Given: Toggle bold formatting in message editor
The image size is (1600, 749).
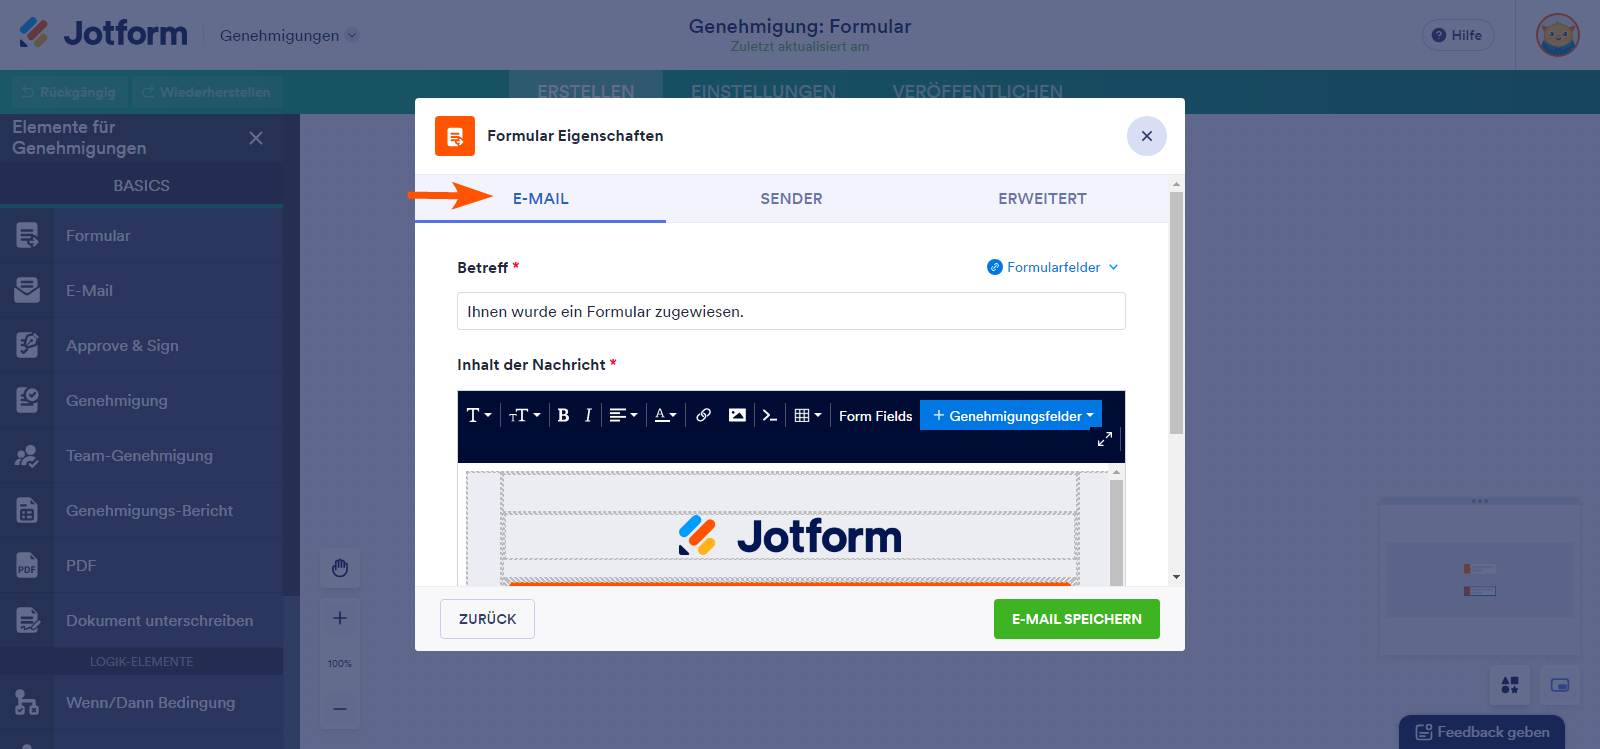Looking at the screenshot, I should (x=563, y=415).
